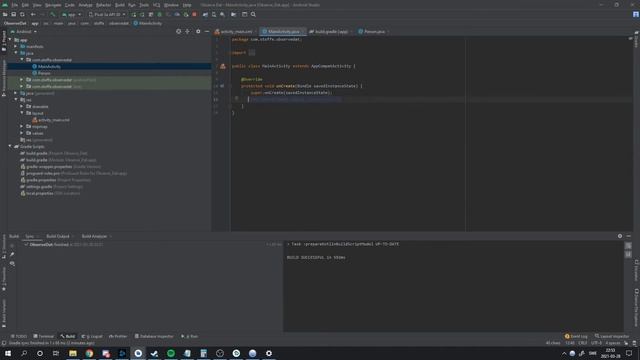Click the intention lightbulb in the editor

[x=236, y=98]
